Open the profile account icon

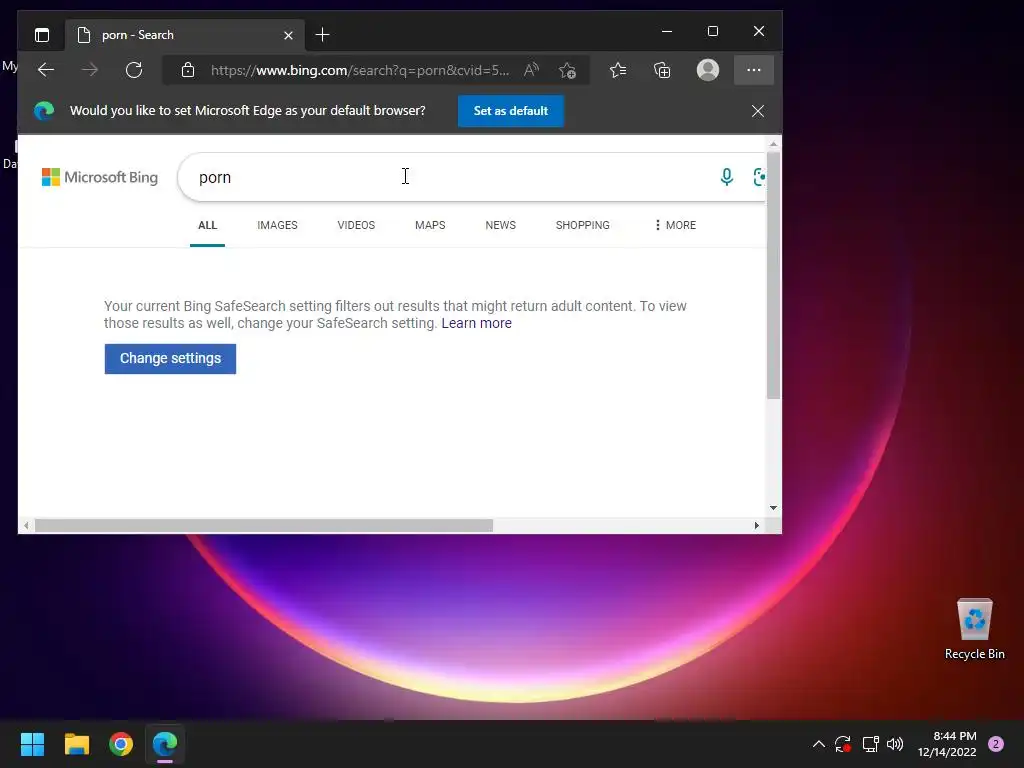tap(708, 70)
